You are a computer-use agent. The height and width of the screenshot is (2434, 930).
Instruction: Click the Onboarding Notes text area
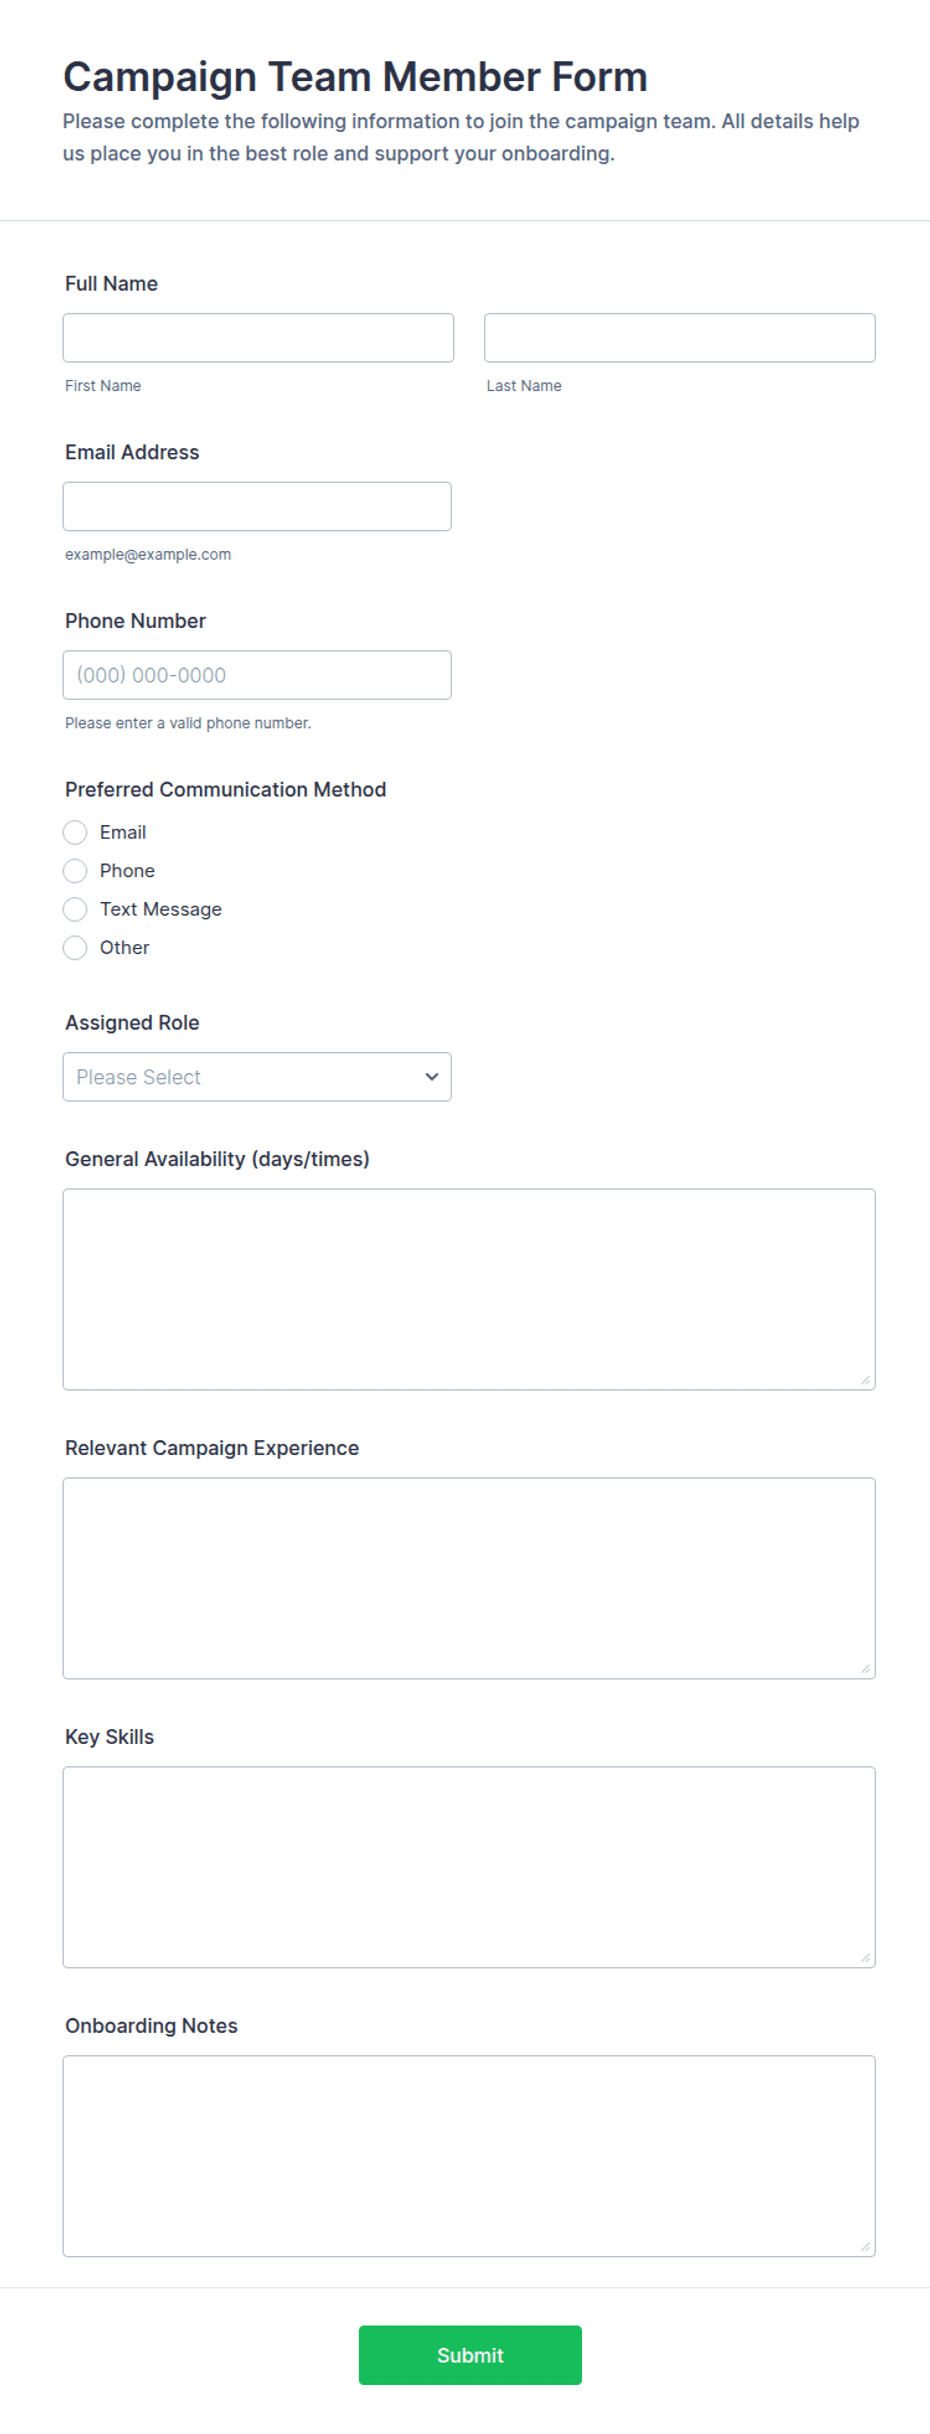469,2157
